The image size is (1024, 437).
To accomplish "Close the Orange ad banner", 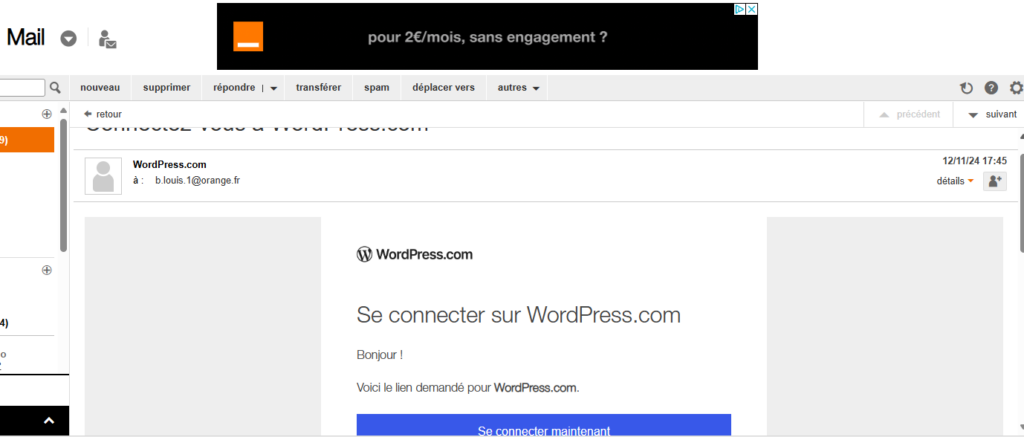I will click(x=750, y=9).
